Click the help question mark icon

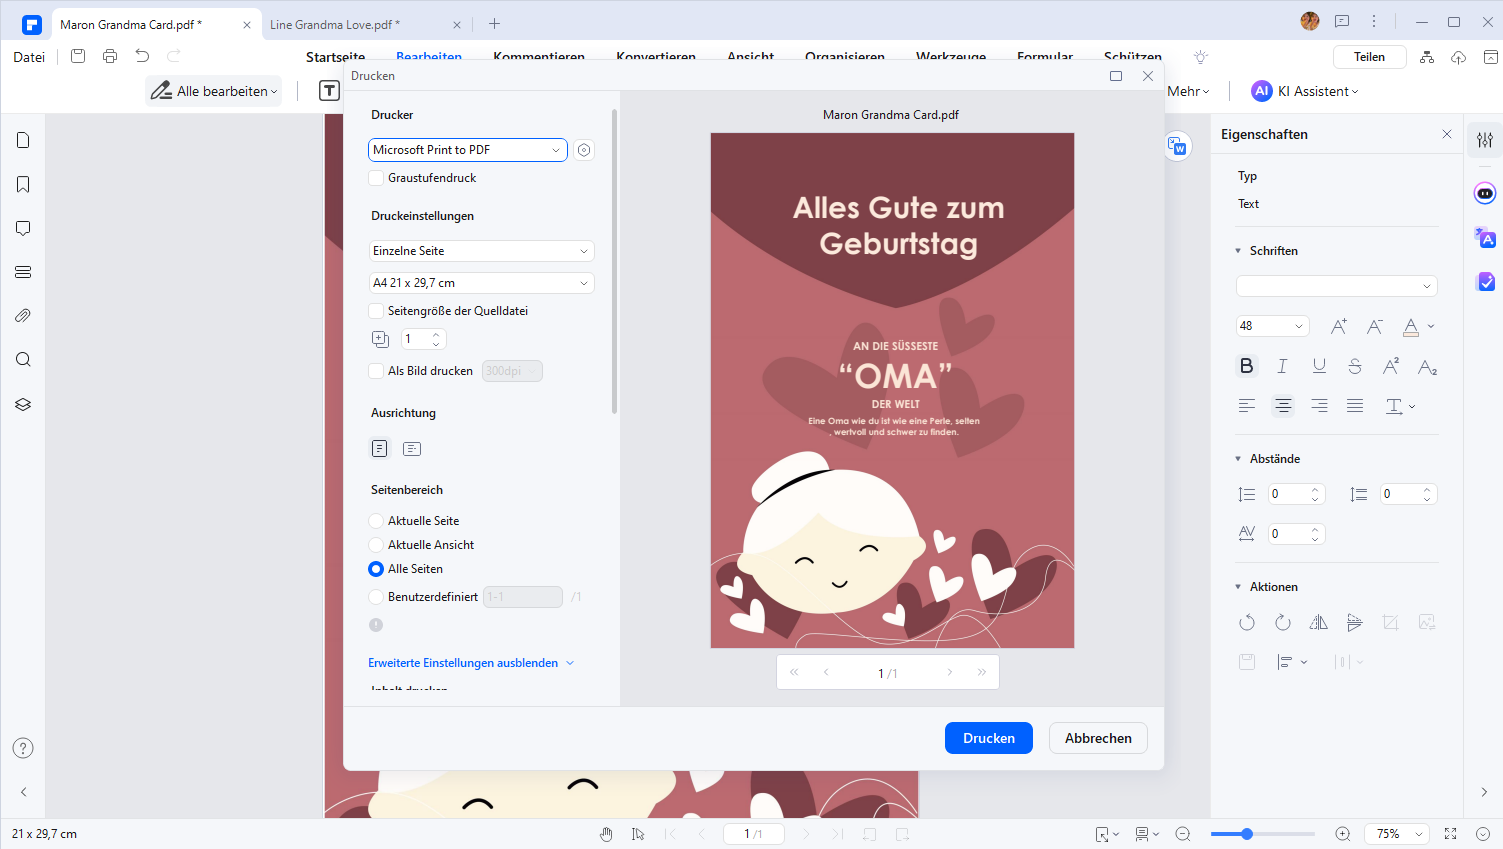23,748
